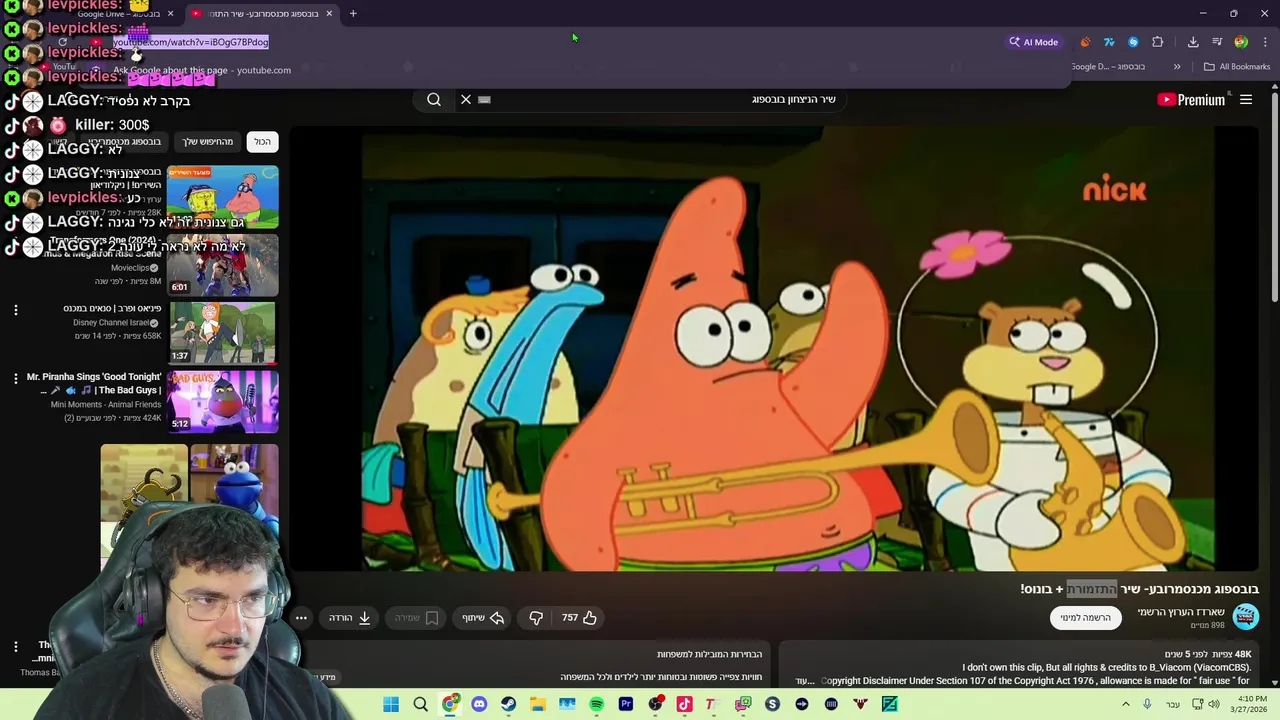Open Chrome's three-dot menu

1265,42
